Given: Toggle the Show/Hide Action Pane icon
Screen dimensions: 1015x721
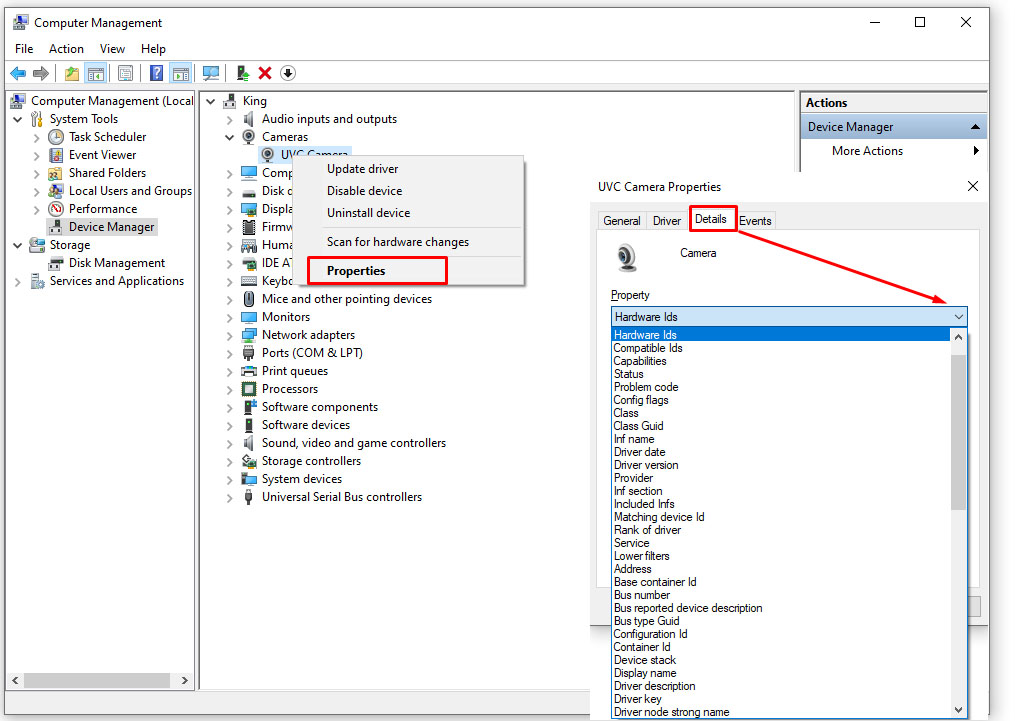Looking at the screenshot, I should pyautogui.click(x=181, y=73).
